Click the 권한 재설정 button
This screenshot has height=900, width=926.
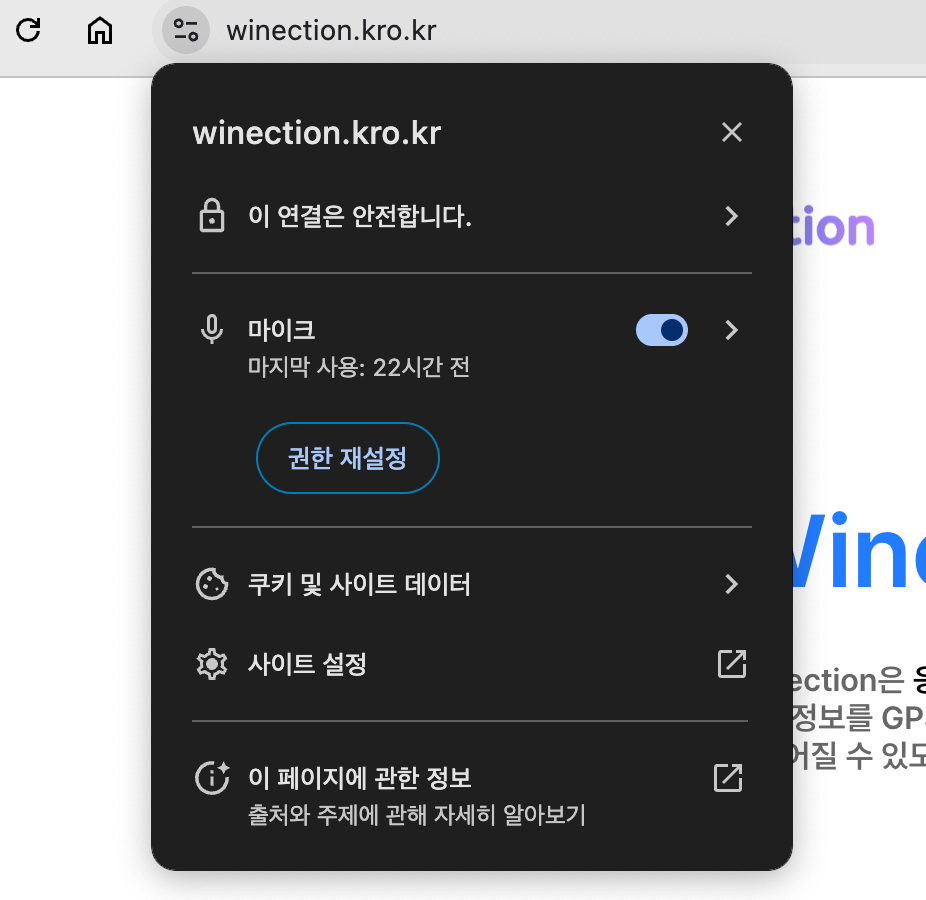[x=348, y=458]
